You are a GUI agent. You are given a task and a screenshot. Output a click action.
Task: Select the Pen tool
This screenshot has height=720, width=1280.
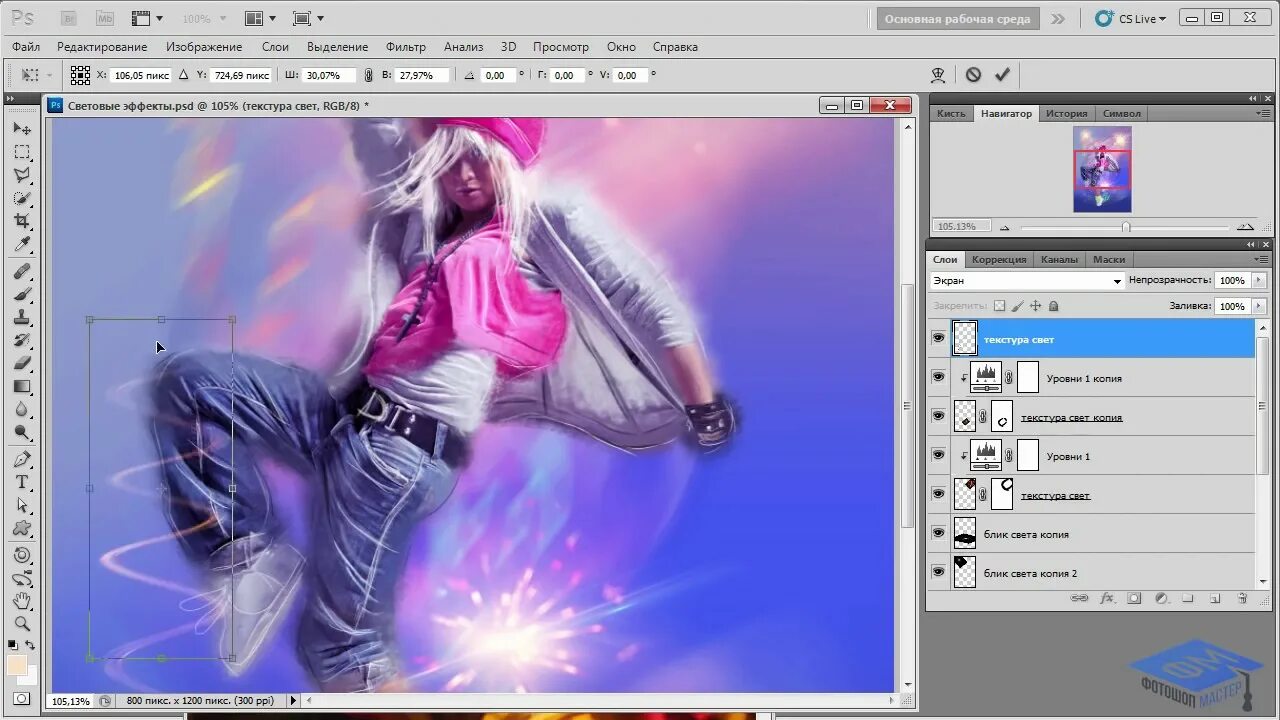point(22,460)
